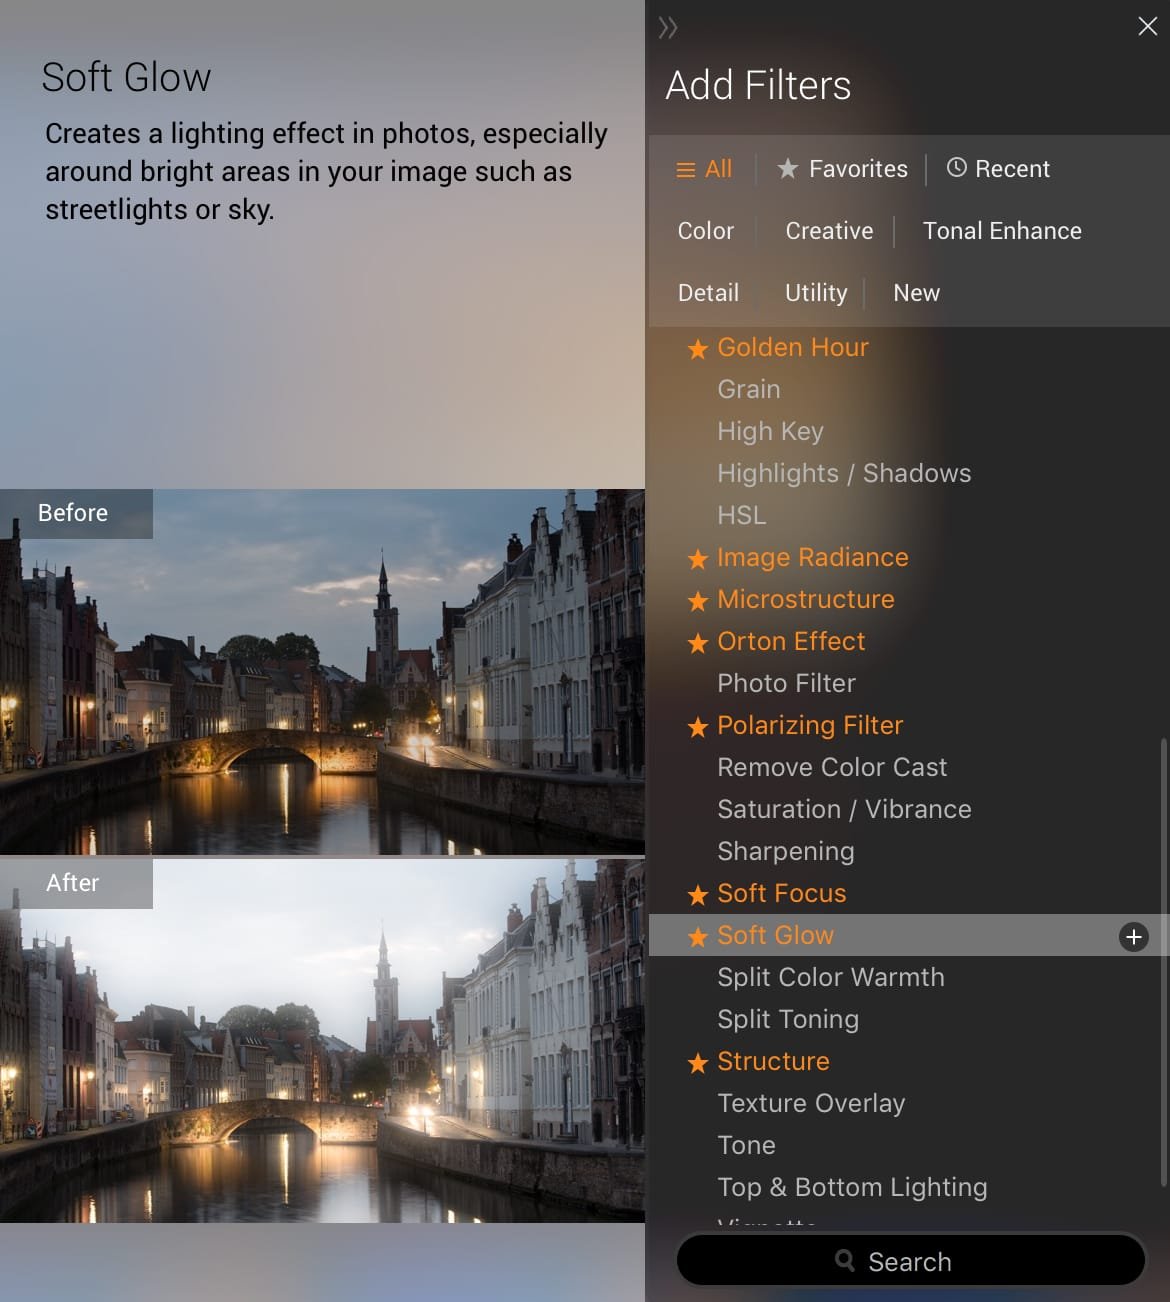
Task: Toggle favorite star on Golden Hour
Action: pos(698,349)
